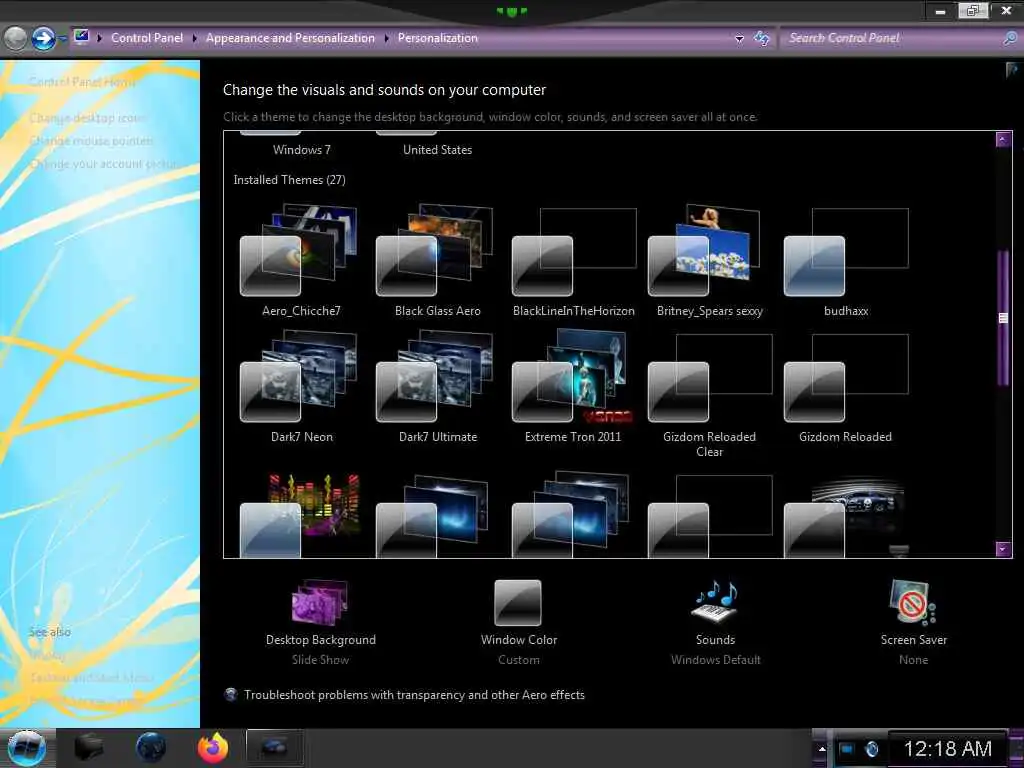Click the Forward navigation arrow
Viewport: 1024px width, 768px height.
coord(44,39)
